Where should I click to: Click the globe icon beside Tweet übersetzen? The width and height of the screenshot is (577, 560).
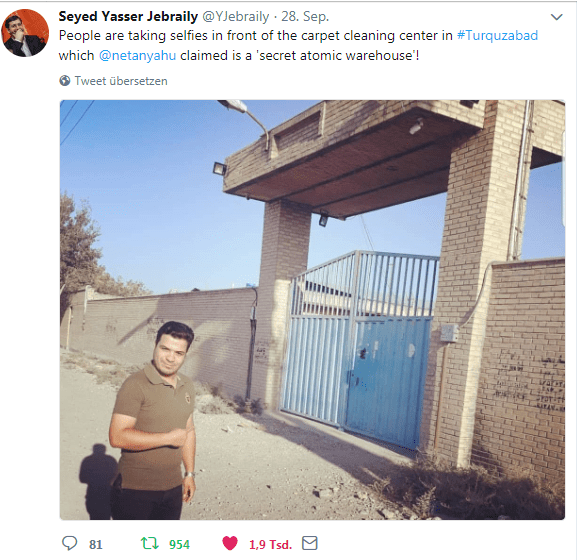[x=65, y=81]
